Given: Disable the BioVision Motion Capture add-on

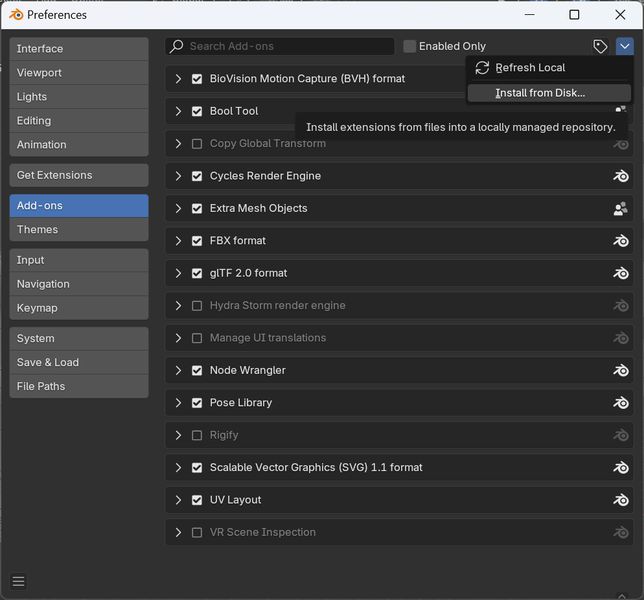Looking at the screenshot, I should click(x=197, y=79).
